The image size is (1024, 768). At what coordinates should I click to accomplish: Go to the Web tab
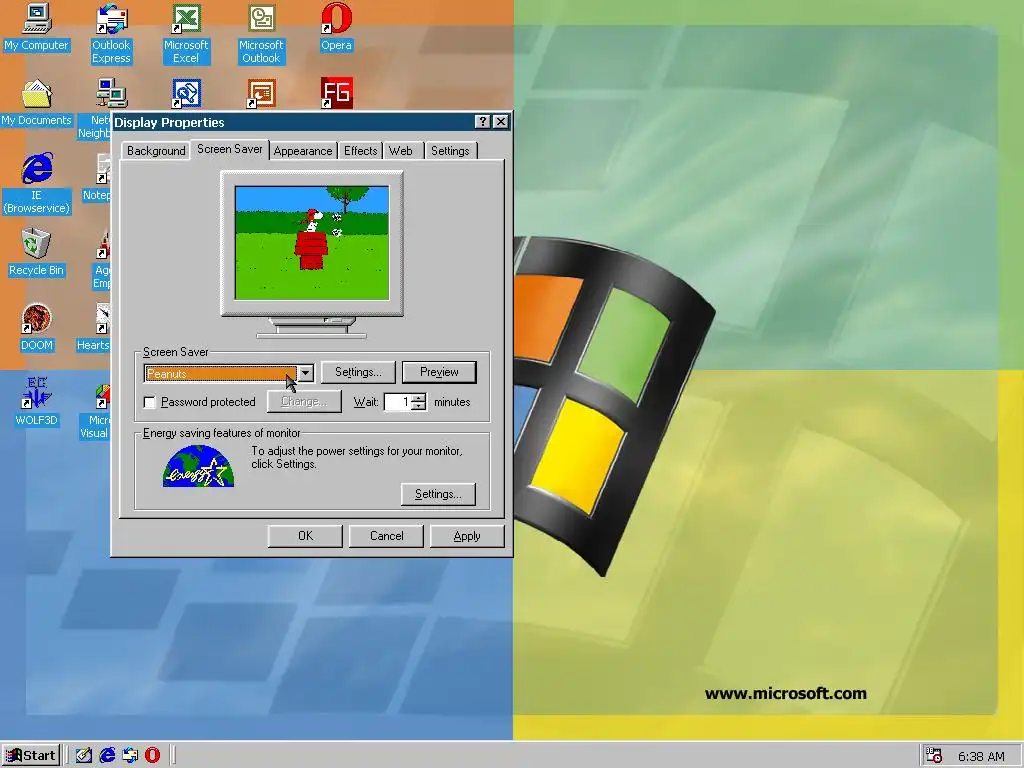pyautogui.click(x=401, y=151)
